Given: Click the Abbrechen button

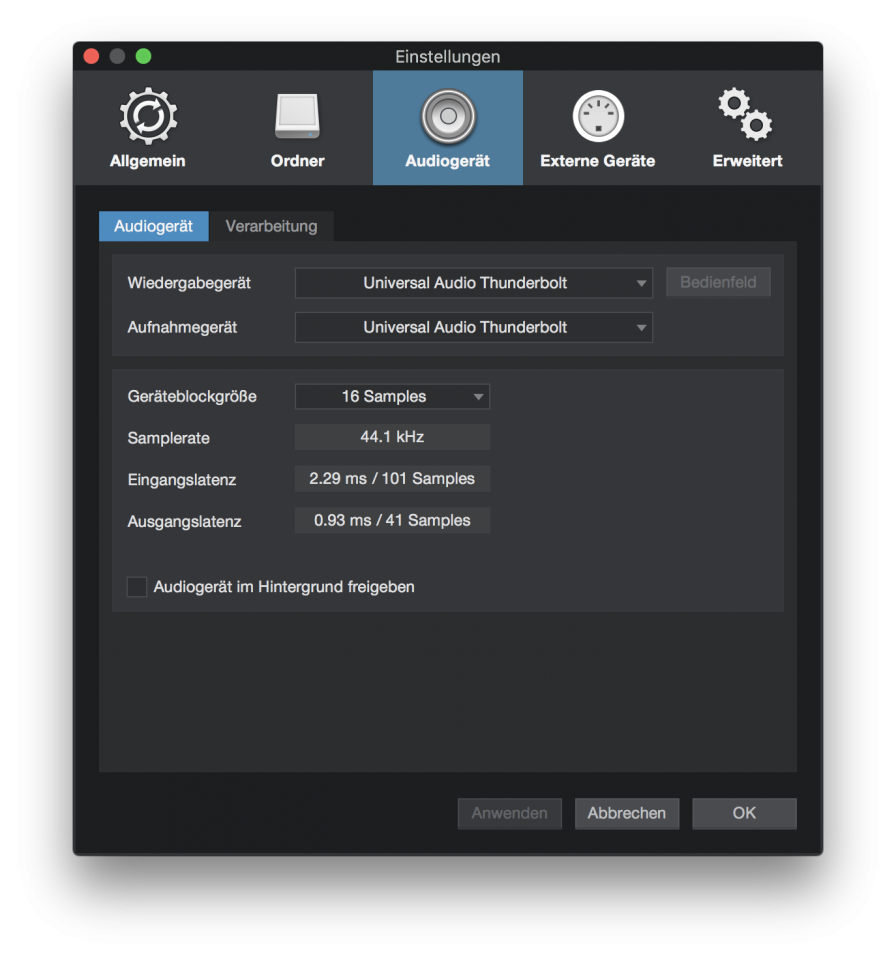Looking at the screenshot, I should (627, 813).
